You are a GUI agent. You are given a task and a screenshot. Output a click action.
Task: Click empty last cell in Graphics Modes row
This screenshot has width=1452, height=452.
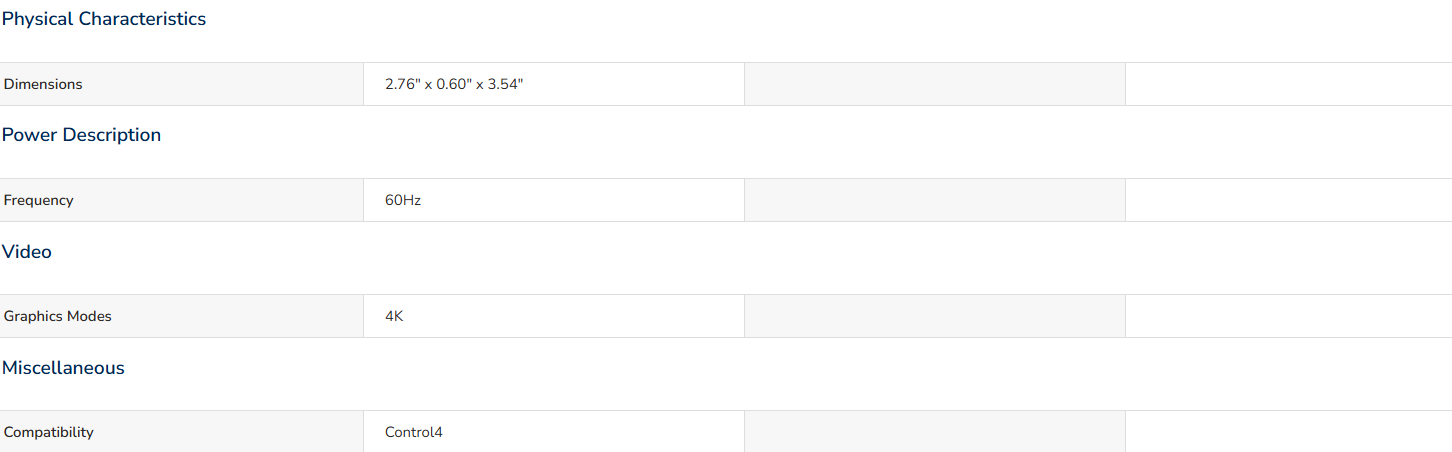pyautogui.click(x=1289, y=316)
